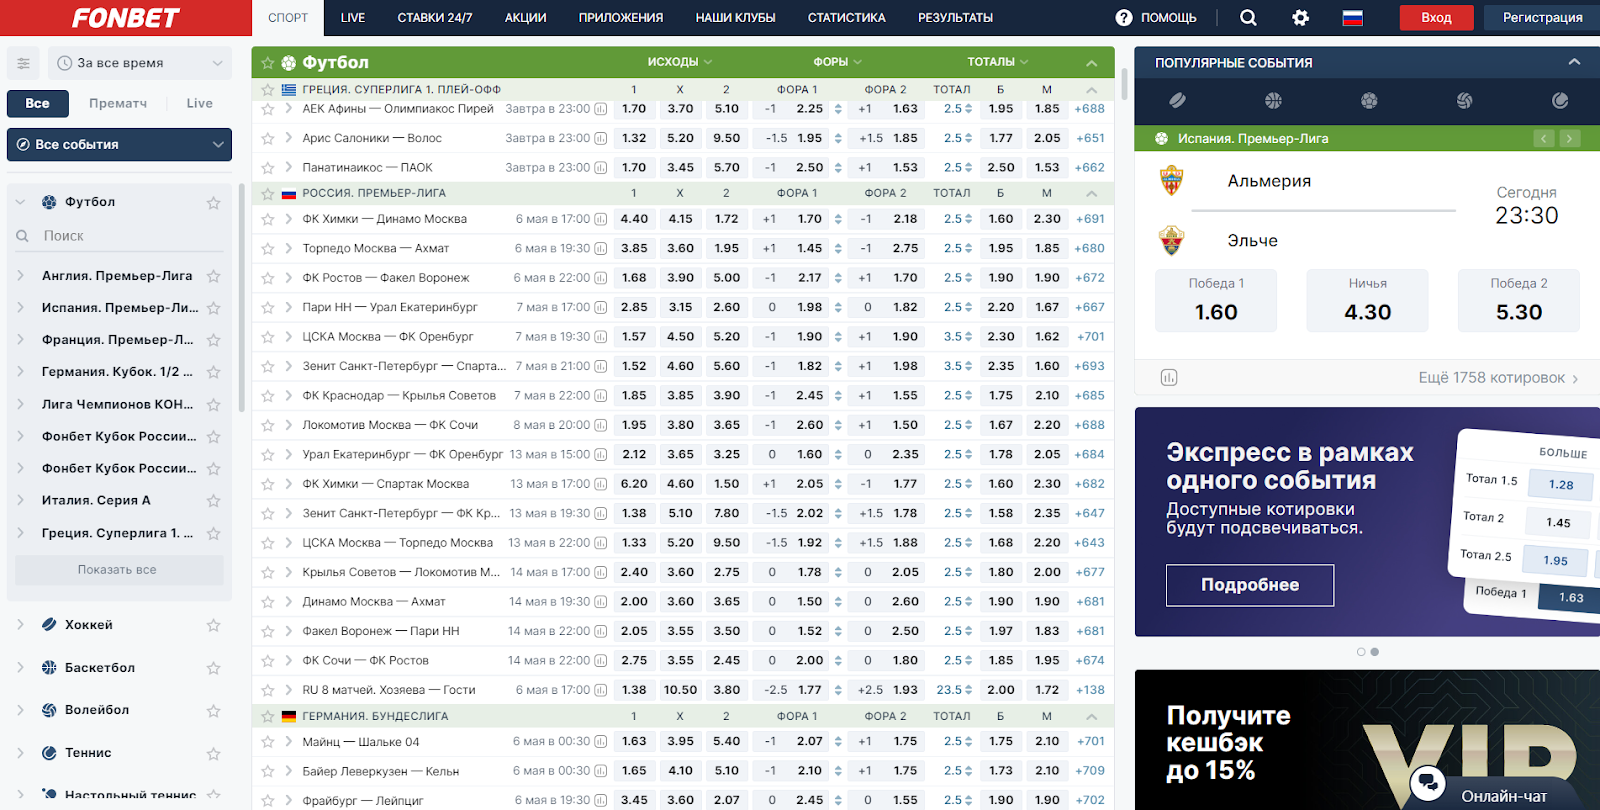Open the АКЦИИ menu item

(526, 17)
